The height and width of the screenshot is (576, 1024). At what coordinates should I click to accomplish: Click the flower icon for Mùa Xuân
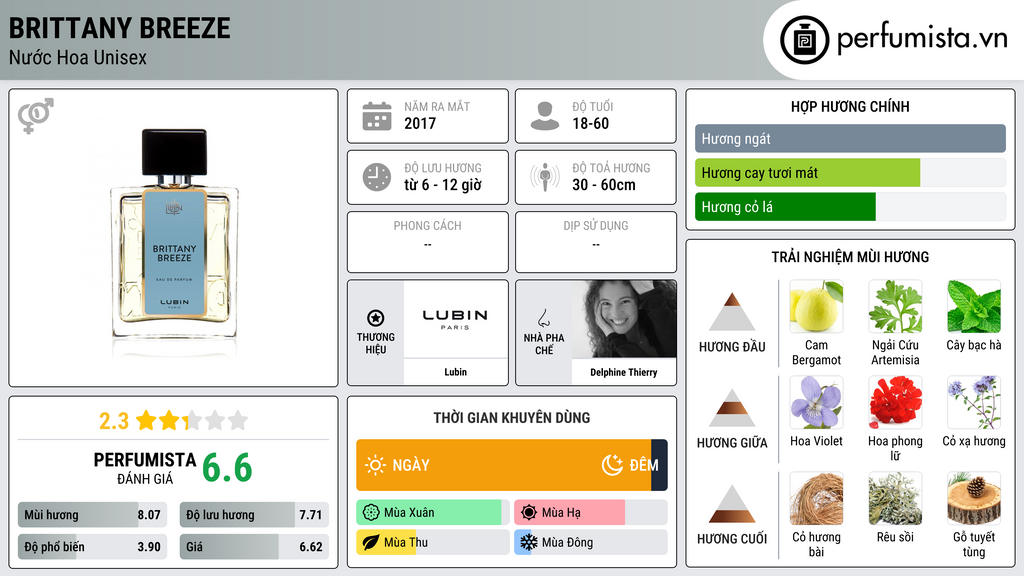371,513
